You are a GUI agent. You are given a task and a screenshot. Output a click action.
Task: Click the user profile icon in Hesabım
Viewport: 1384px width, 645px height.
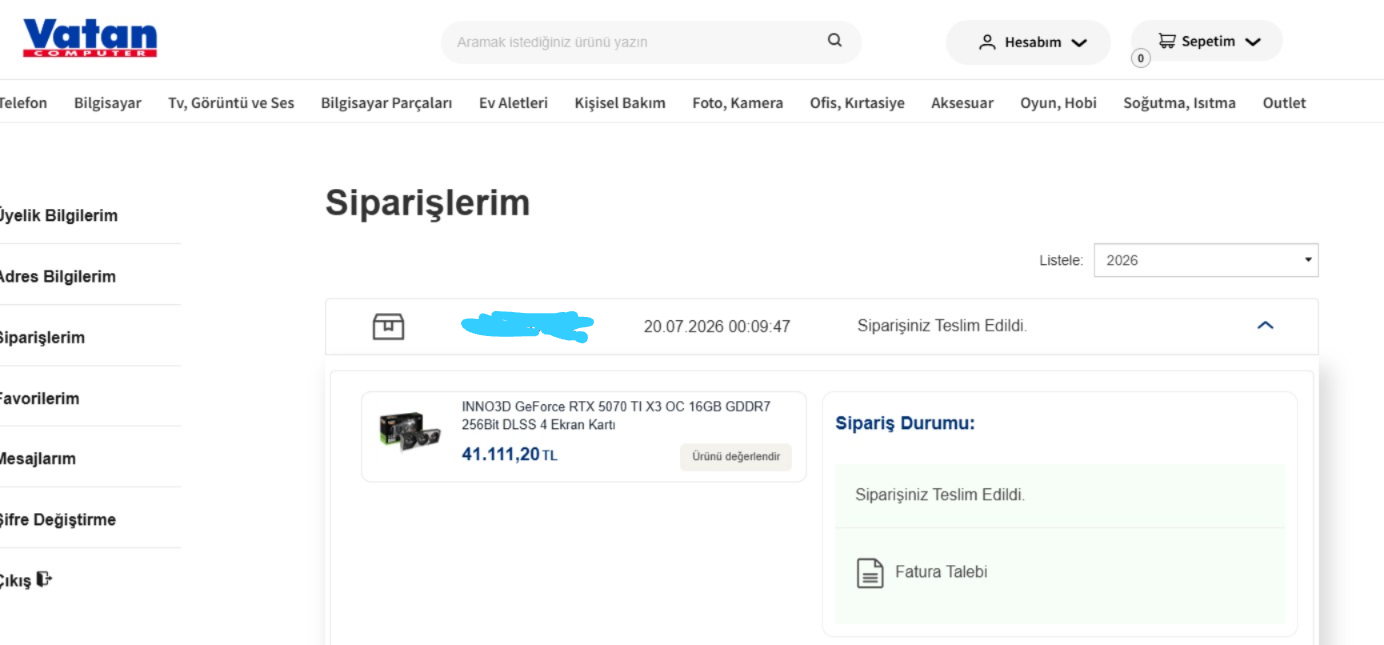pyautogui.click(x=987, y=42)
